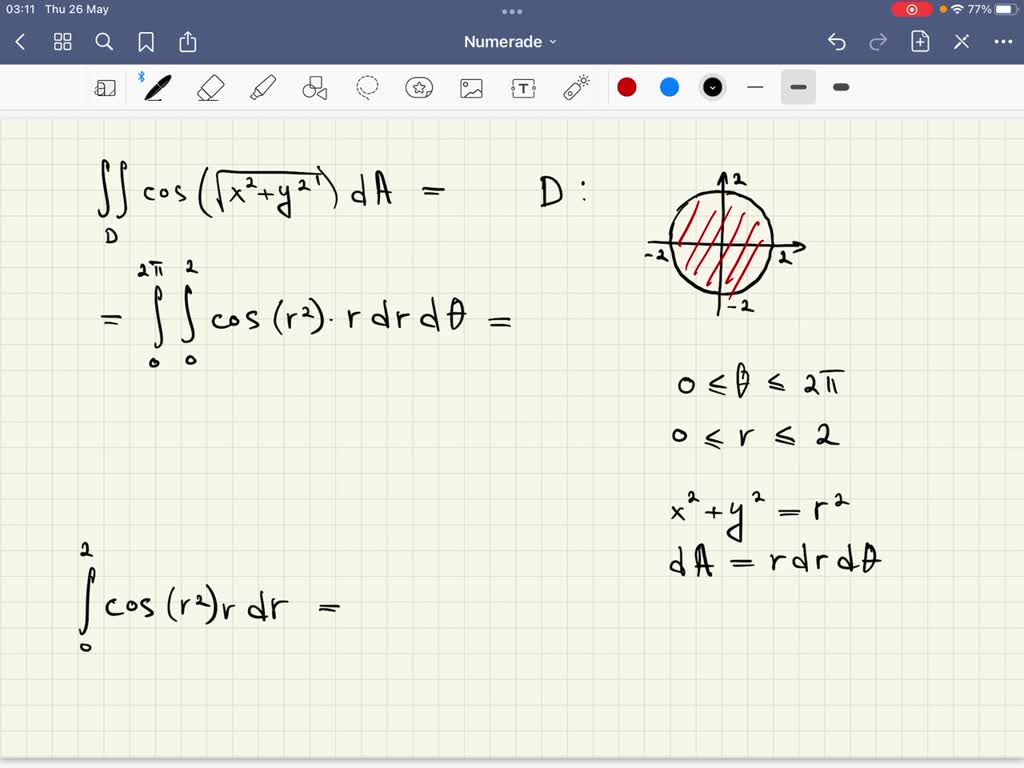Open the Stickers tool
Viewport: 1024px width, 768px height.
419,87
